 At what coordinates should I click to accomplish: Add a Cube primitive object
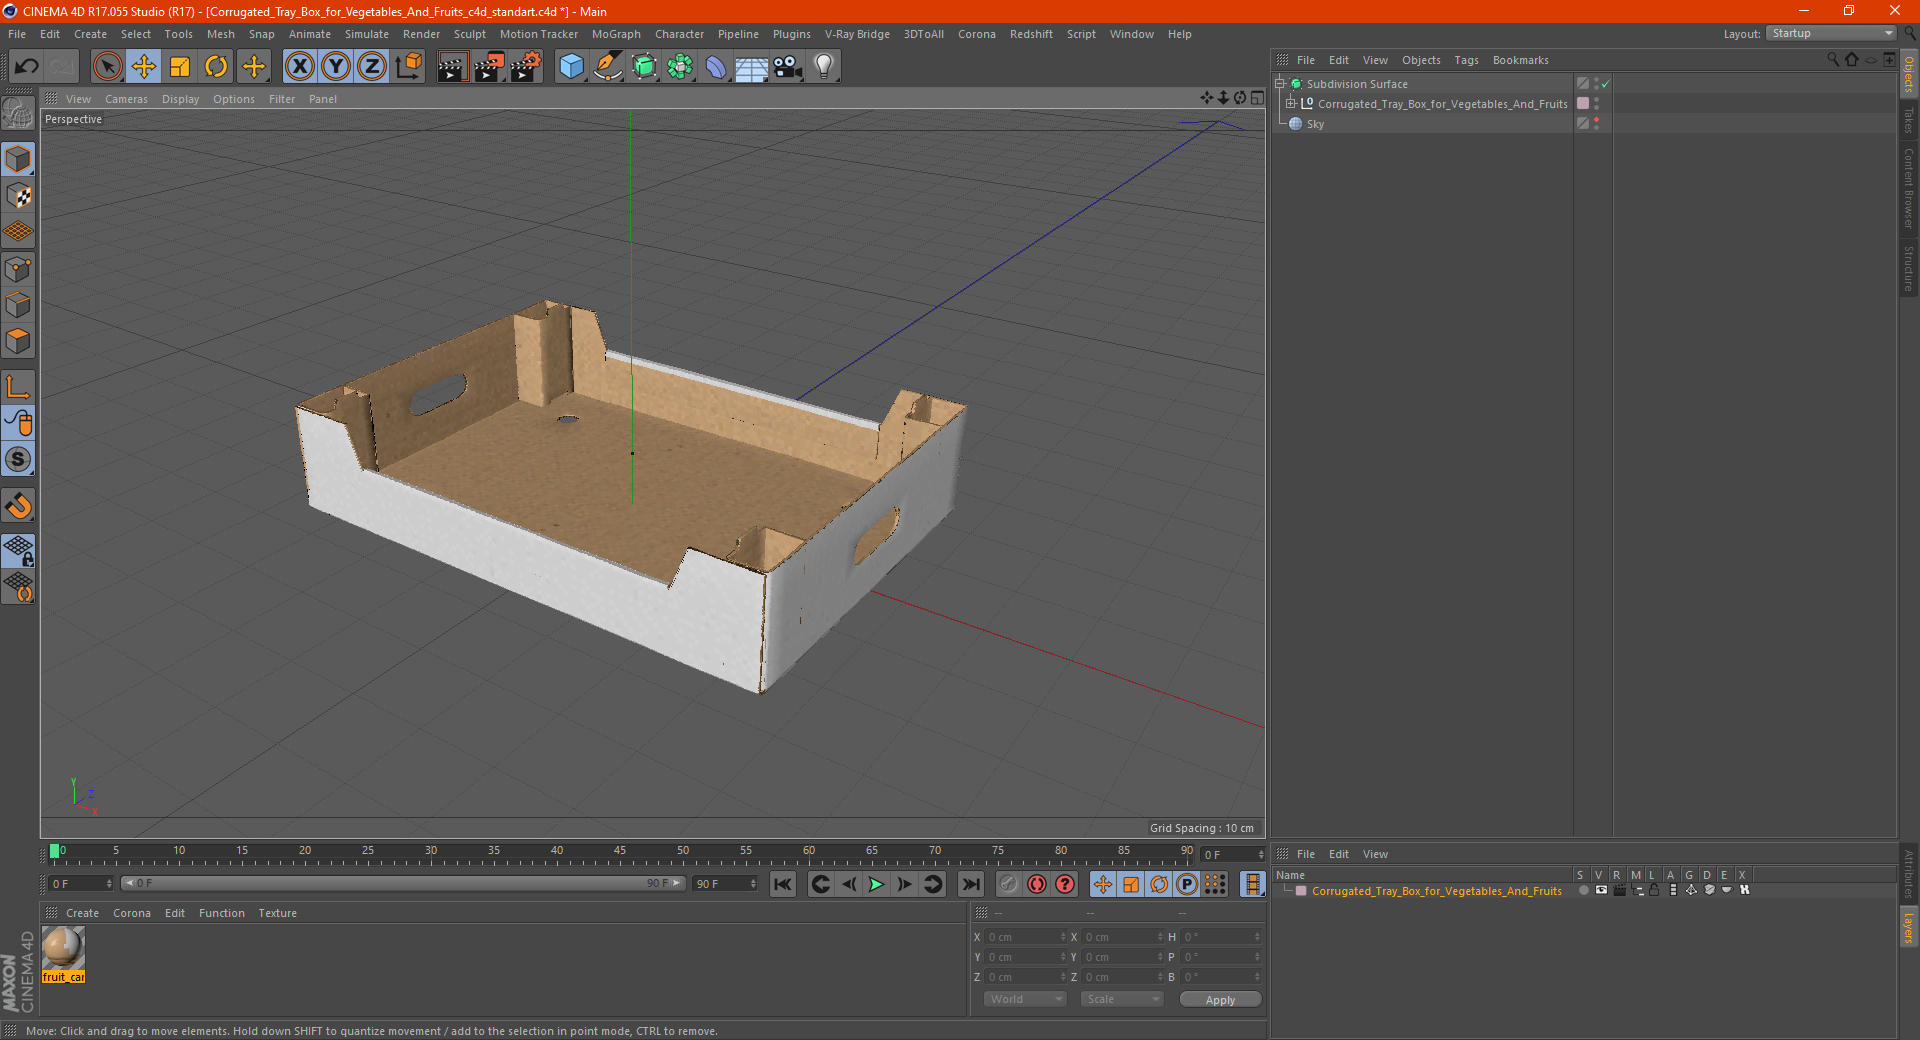tap(571, 67)
